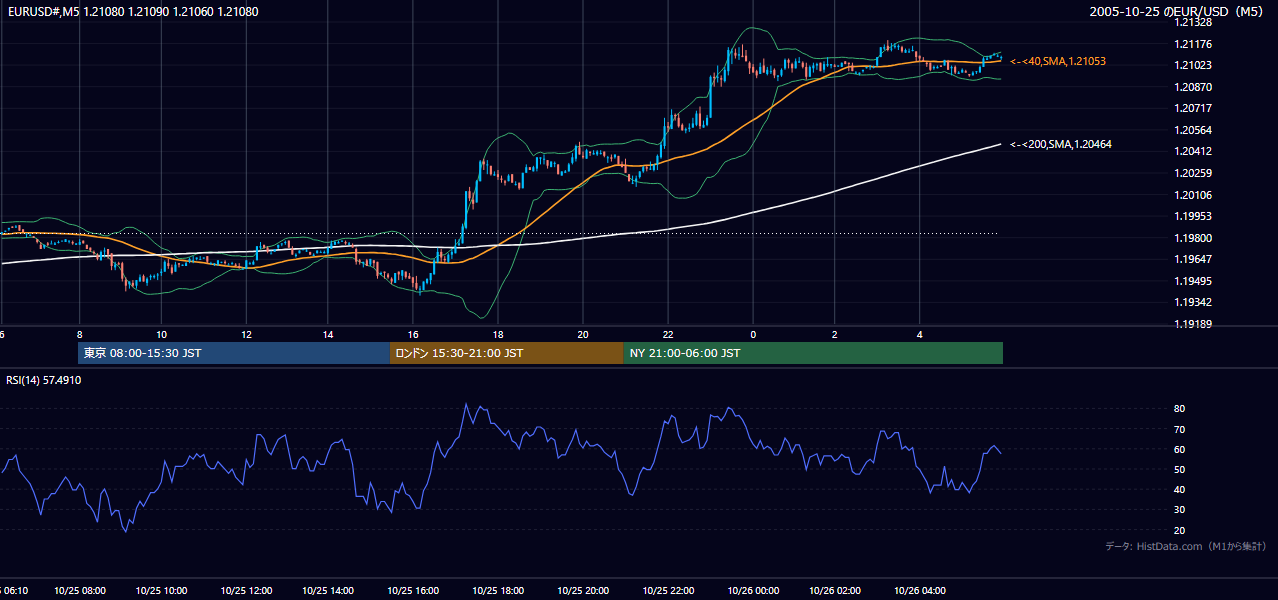
Task: Click RSI scale value 30
Action: [x=1180, y=510]
